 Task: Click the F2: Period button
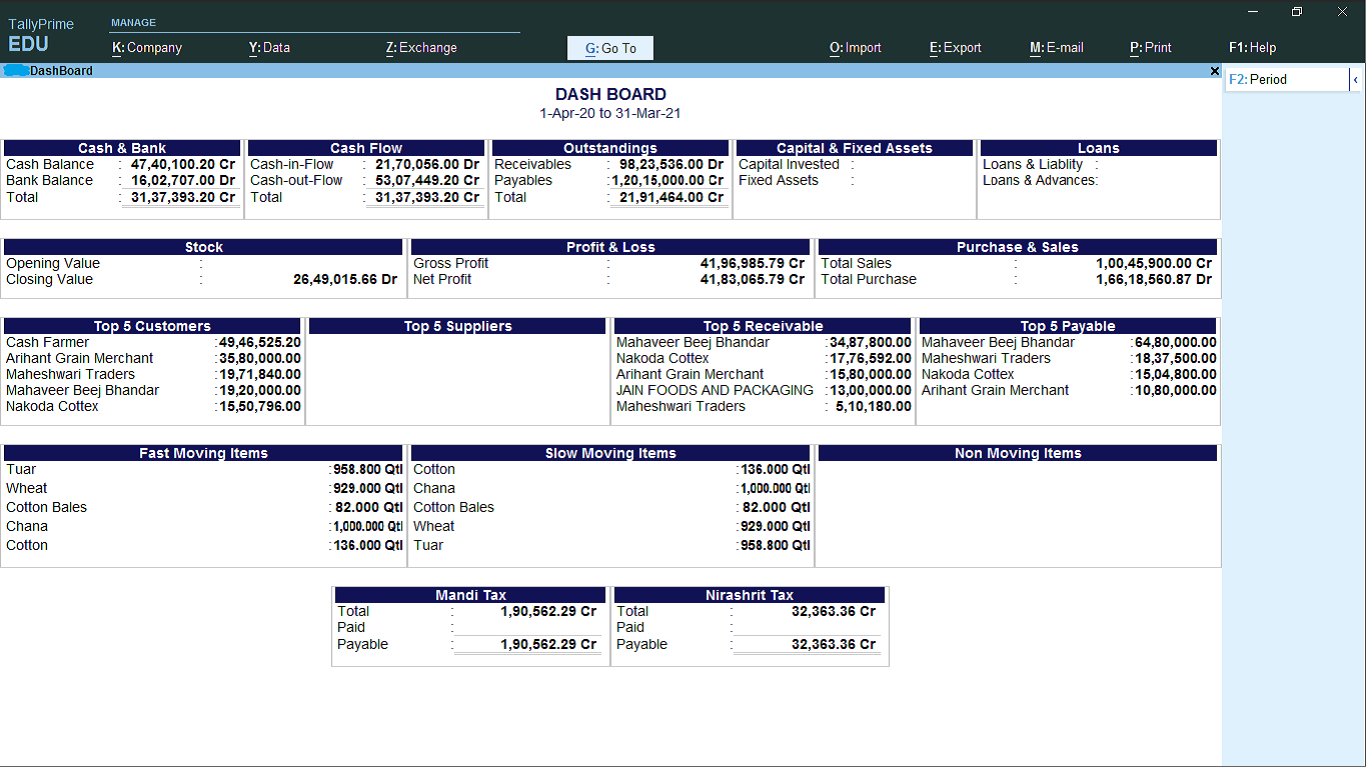point(1285,80)
